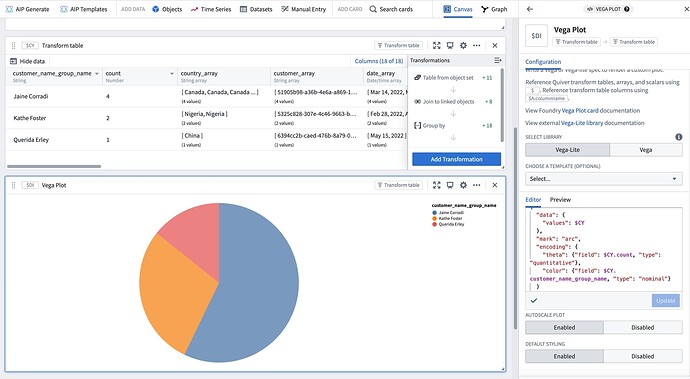Screen dimensions: 690x379
Task: Click the Vega Plot card drag handle
Action: click(x=13, y=185)
